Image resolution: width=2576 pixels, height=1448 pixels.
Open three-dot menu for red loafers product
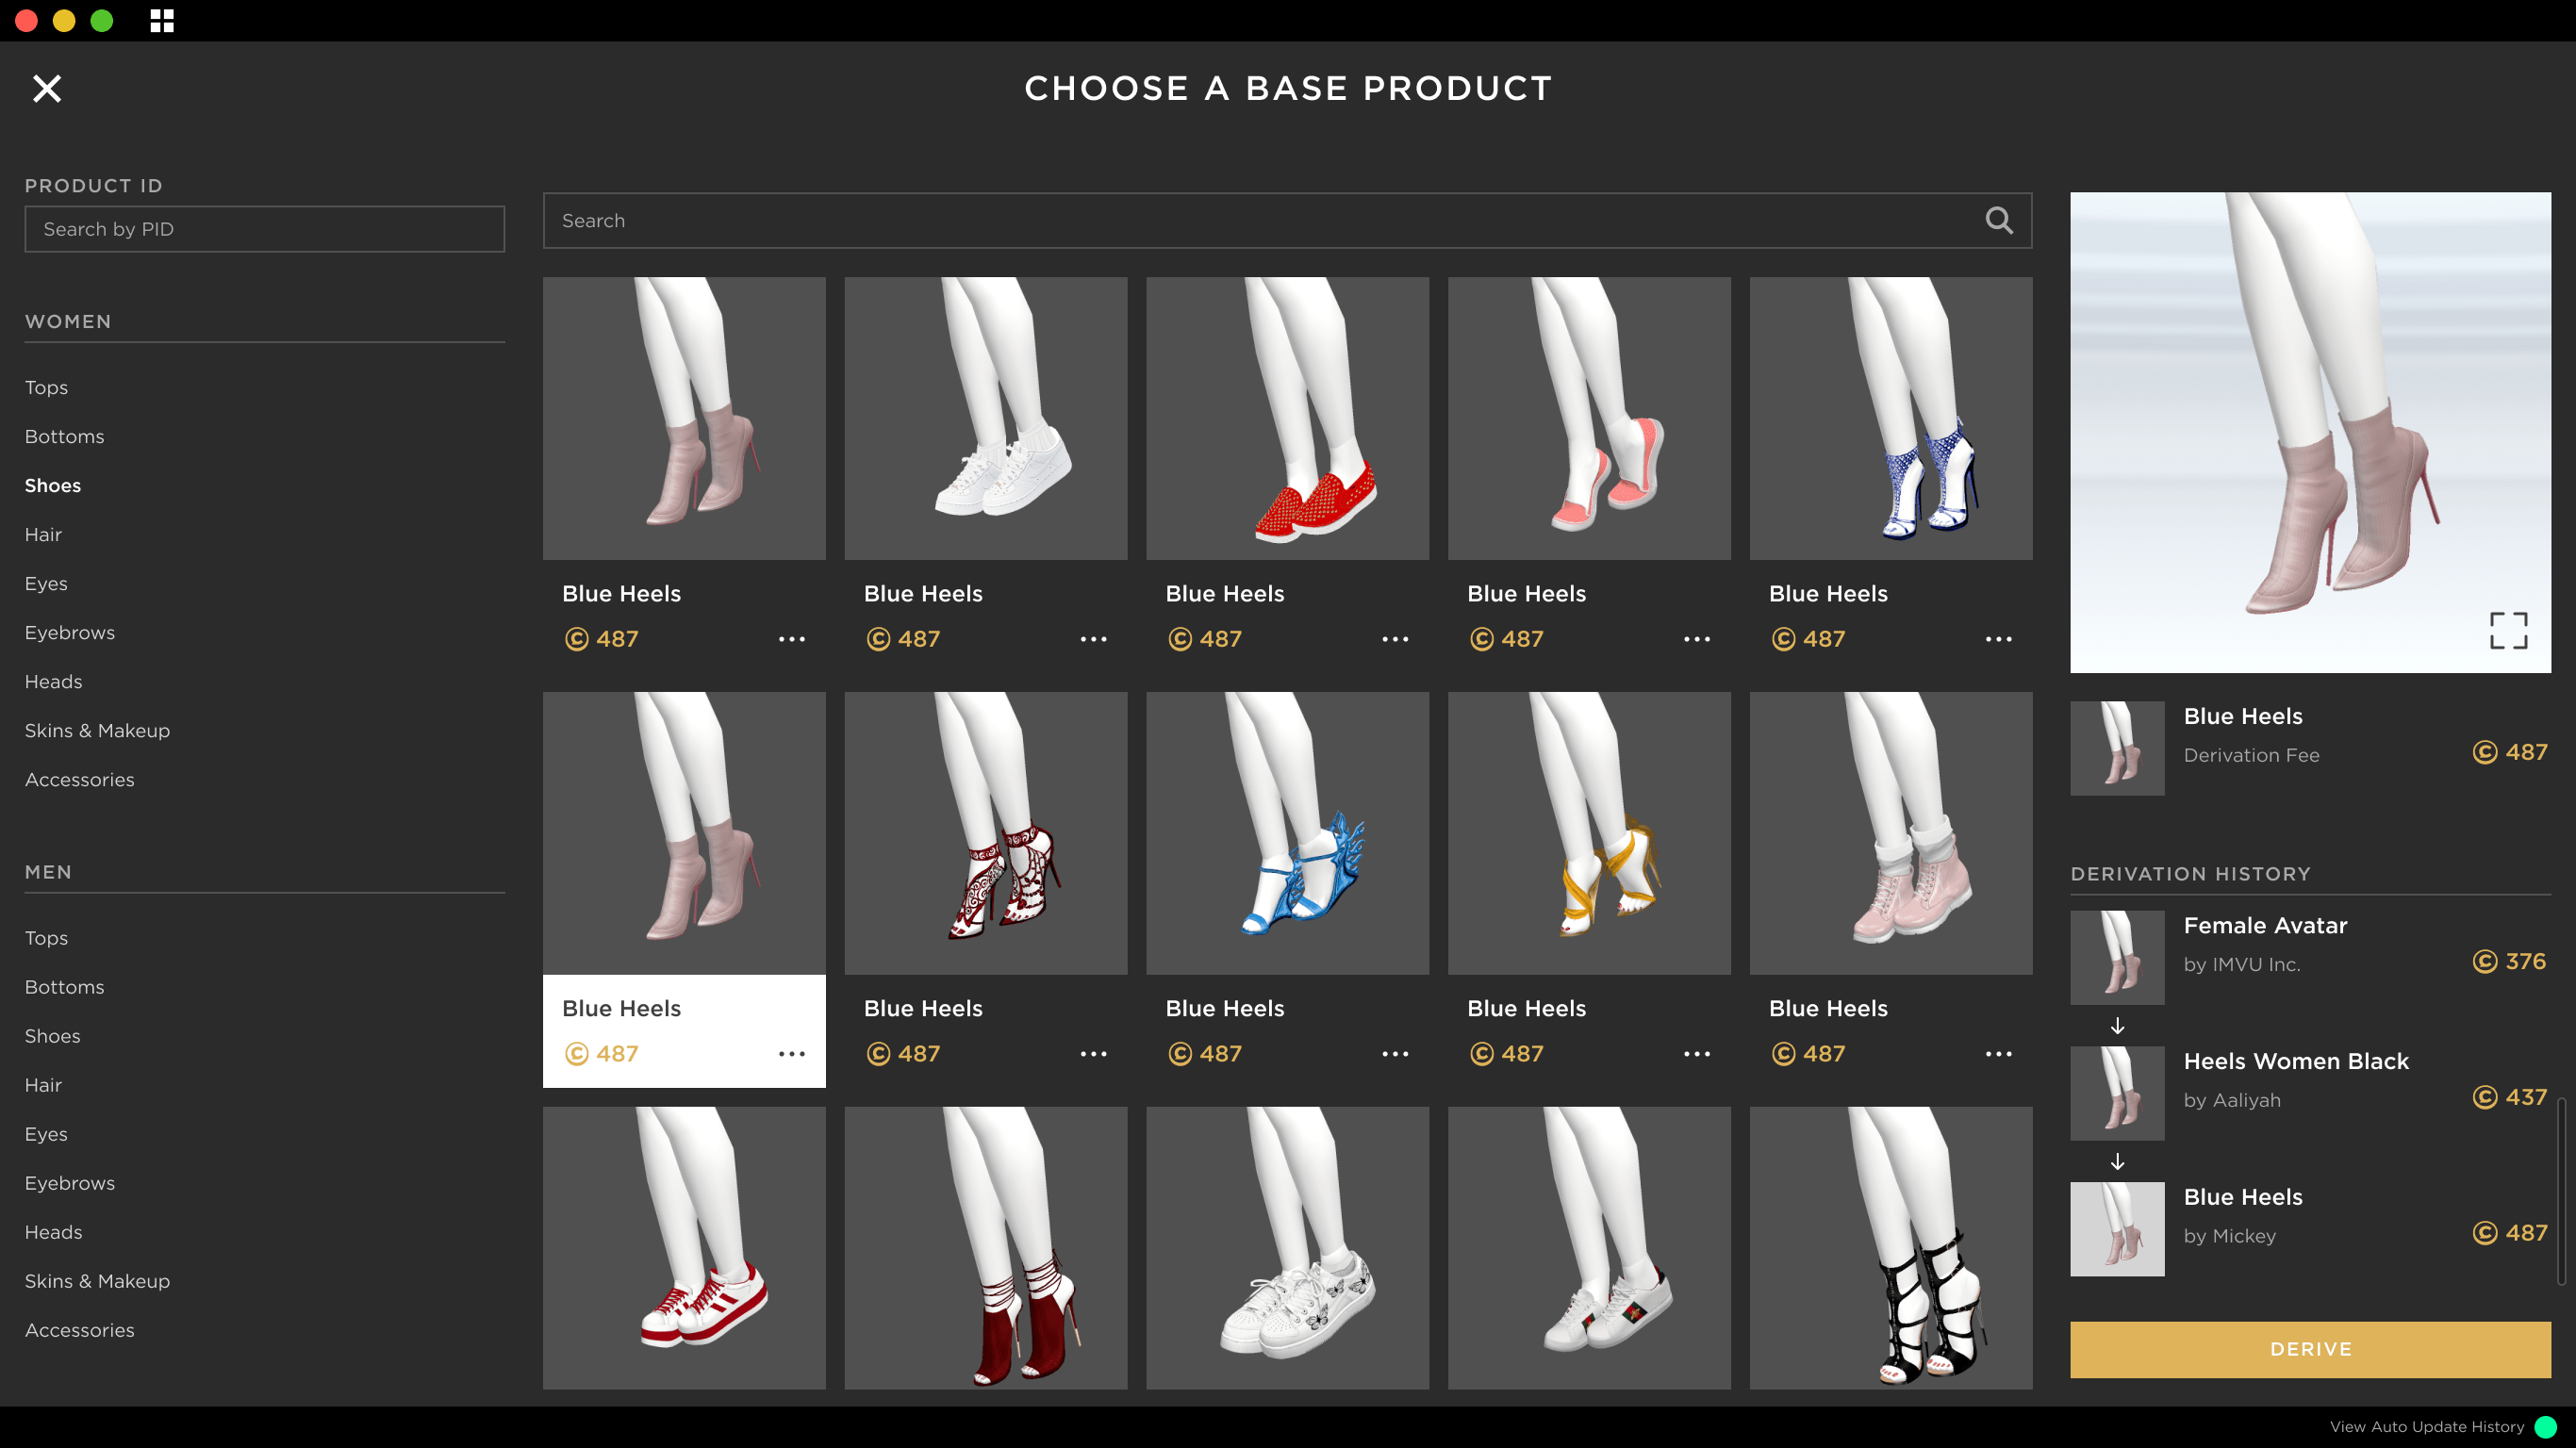(1395, 639)
